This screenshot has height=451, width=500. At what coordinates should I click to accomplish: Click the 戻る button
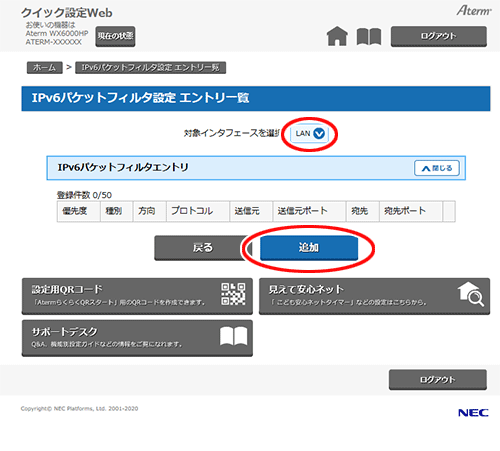[202, 248]
